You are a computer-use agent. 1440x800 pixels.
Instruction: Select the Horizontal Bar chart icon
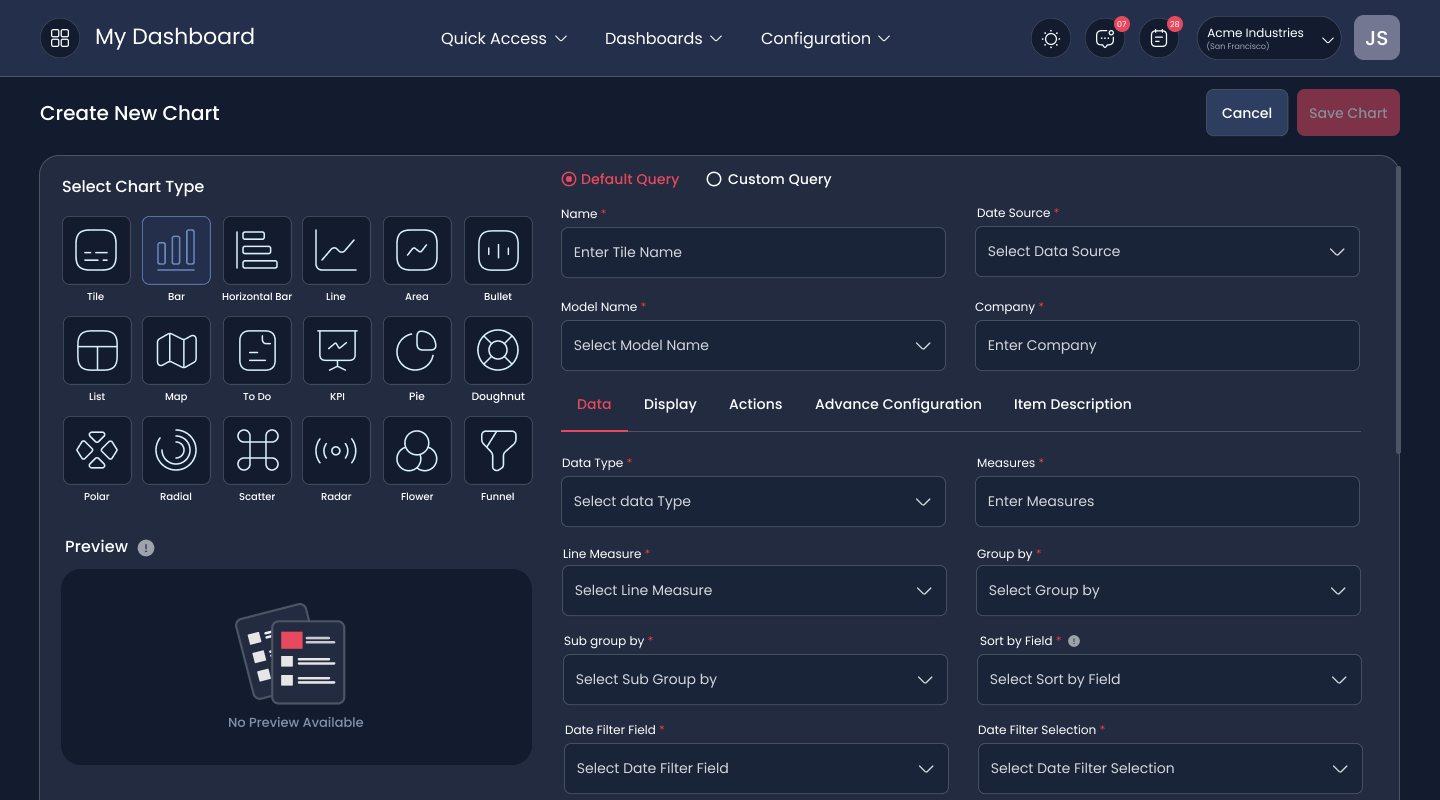tap(257, 251)
